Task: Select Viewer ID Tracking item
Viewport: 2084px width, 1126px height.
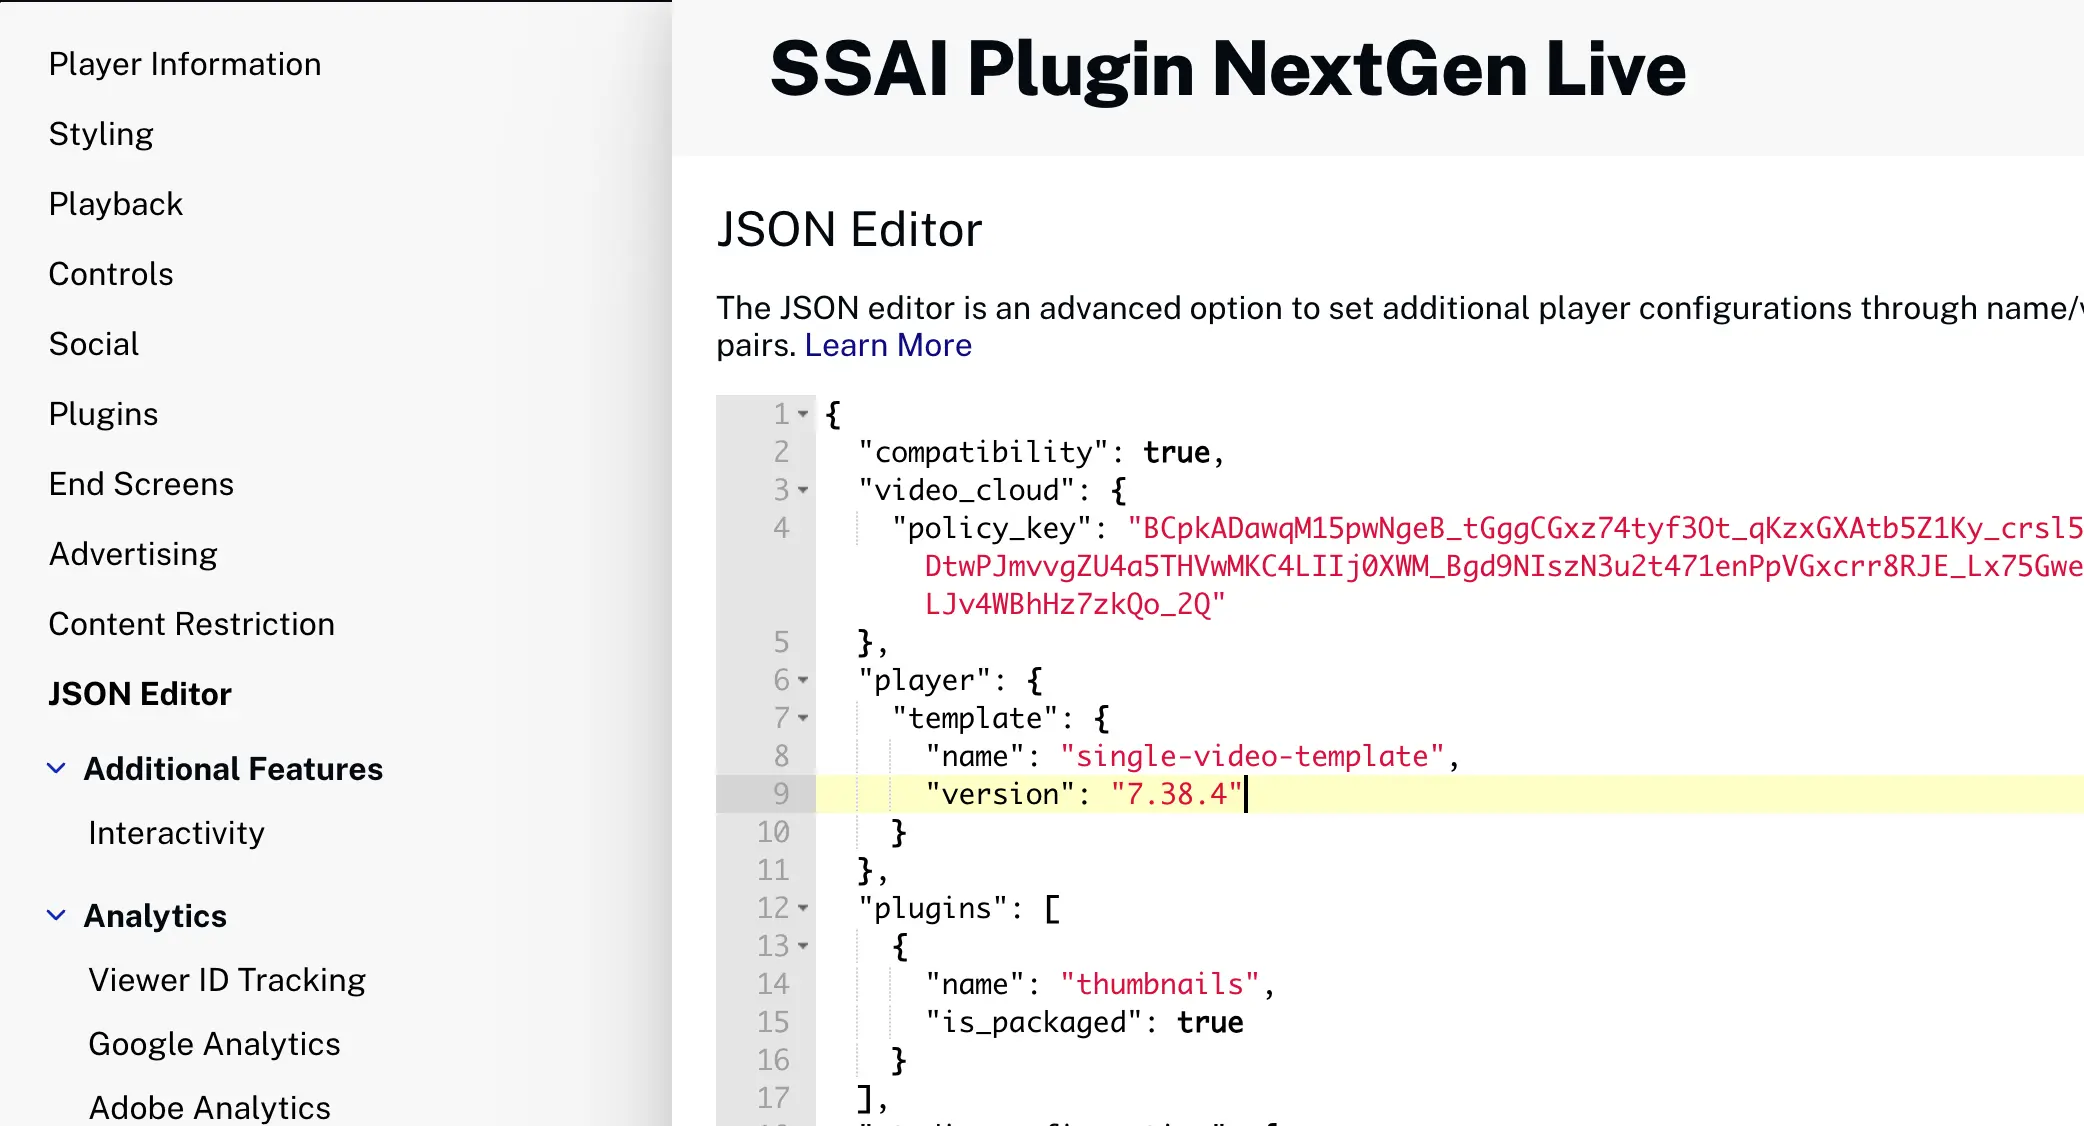Action: pyautogui.click(x=227, y=980)
